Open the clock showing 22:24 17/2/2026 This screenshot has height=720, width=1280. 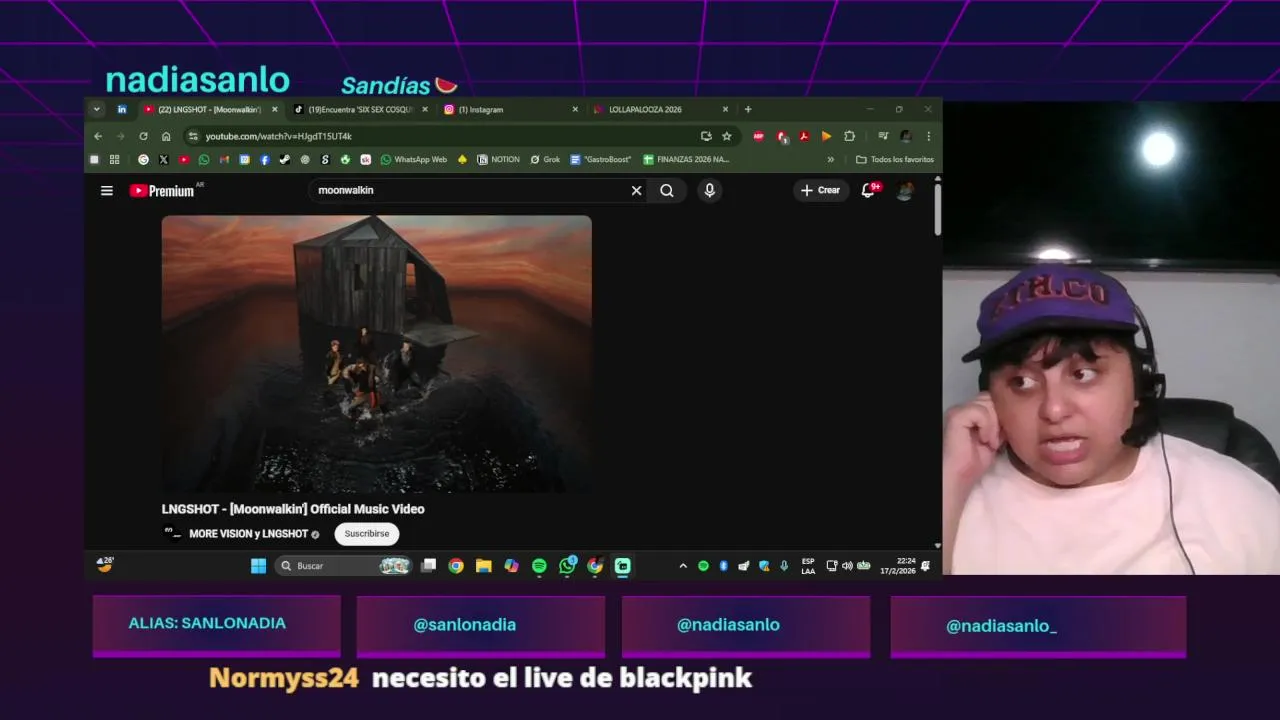click(x=897, y=566)
